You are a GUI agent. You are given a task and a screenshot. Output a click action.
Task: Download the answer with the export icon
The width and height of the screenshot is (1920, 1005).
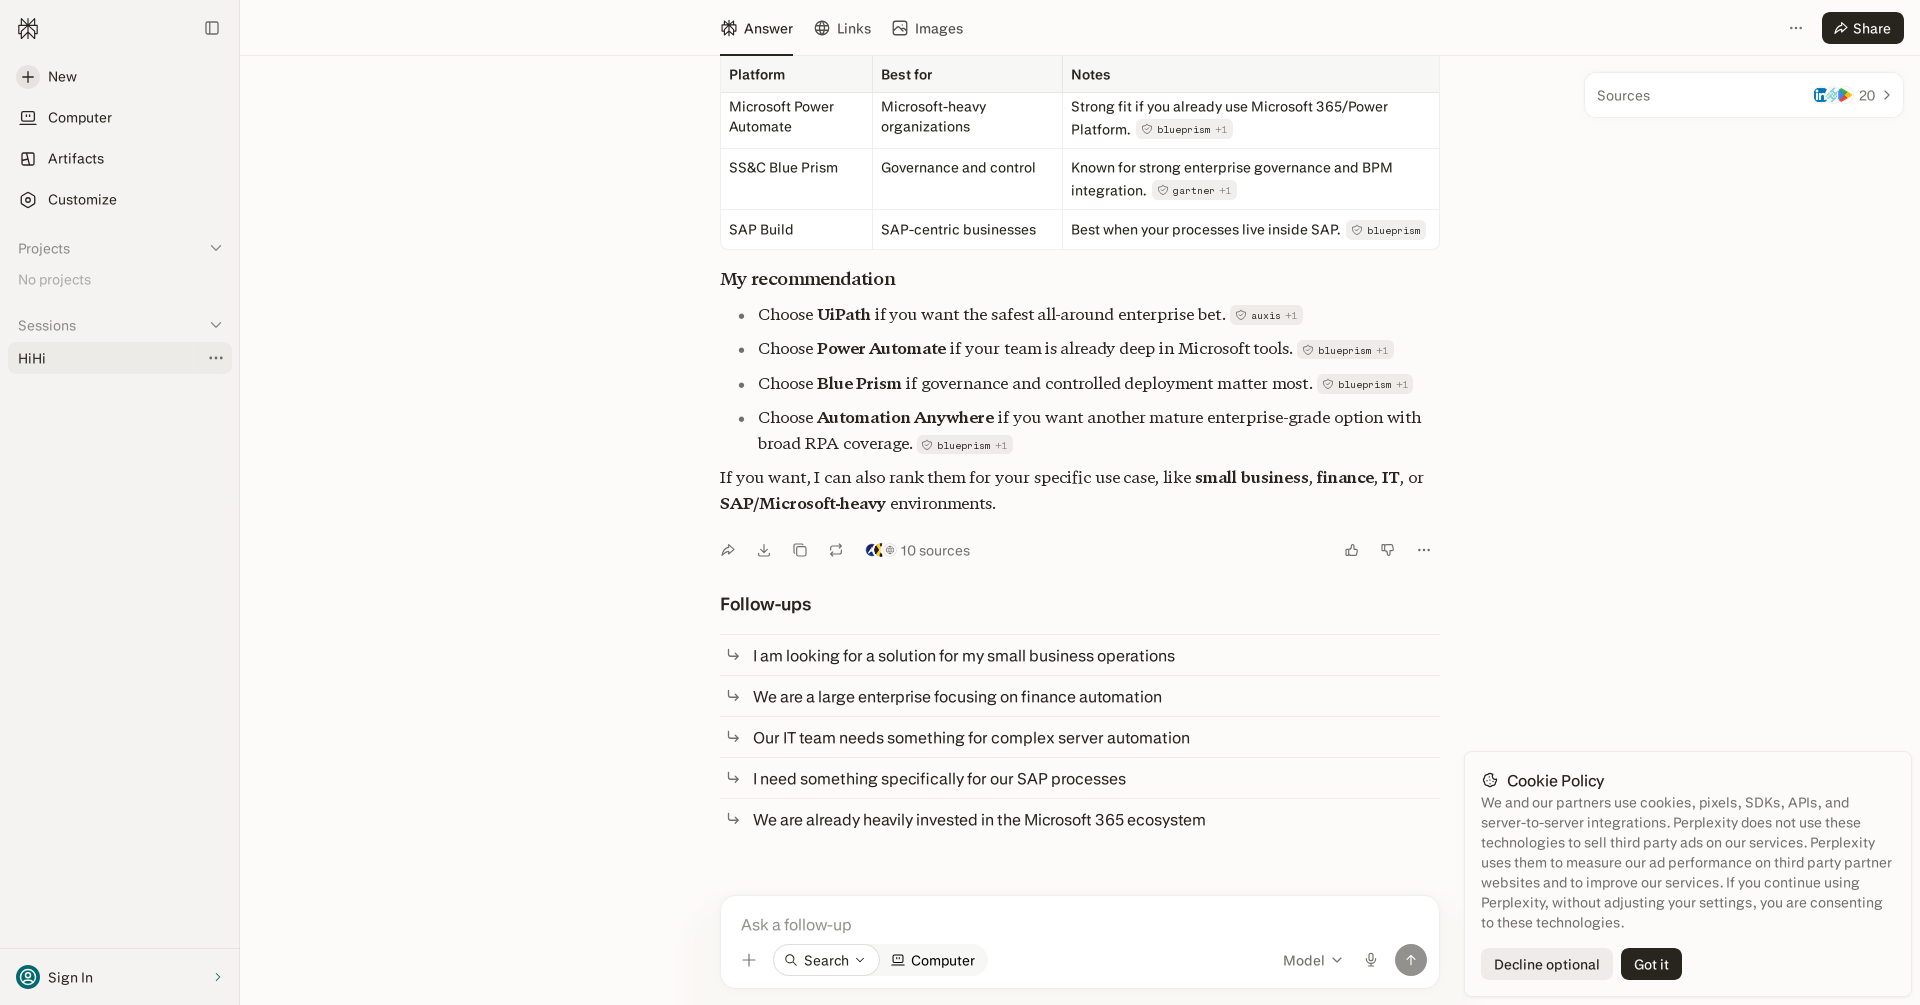(x=764, y=550)
